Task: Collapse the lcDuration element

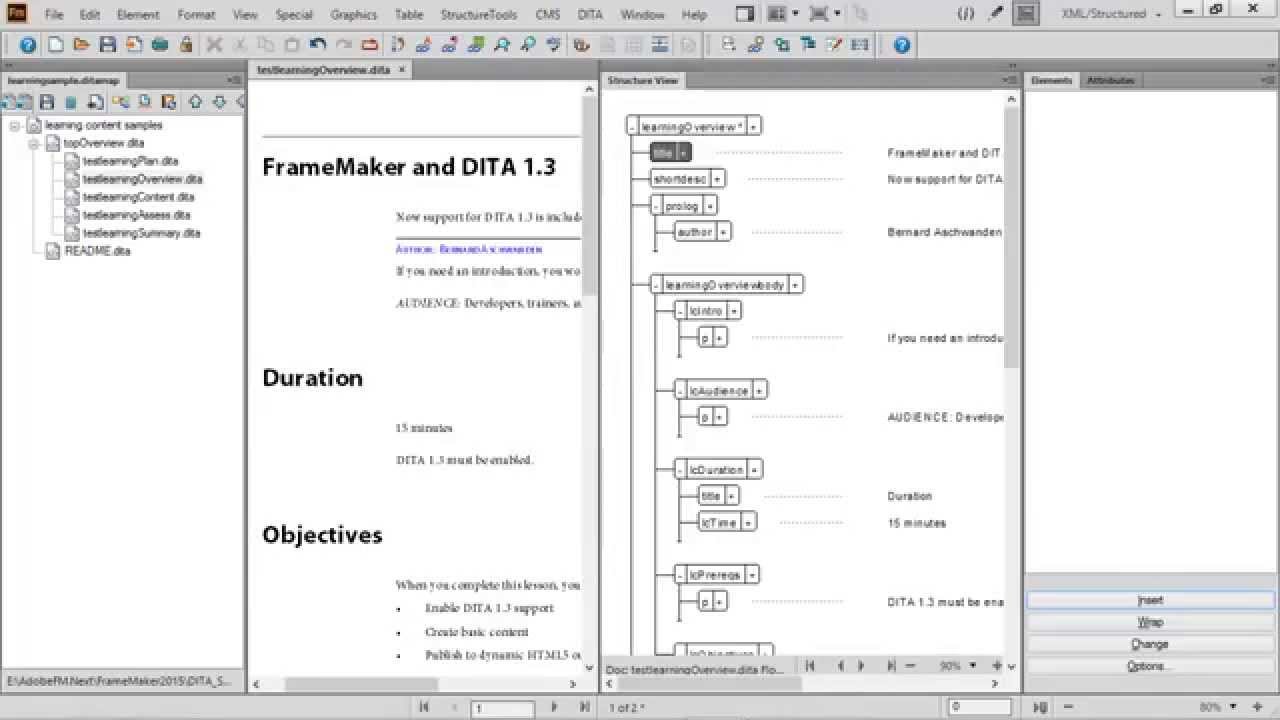Action: click(681, 469)
